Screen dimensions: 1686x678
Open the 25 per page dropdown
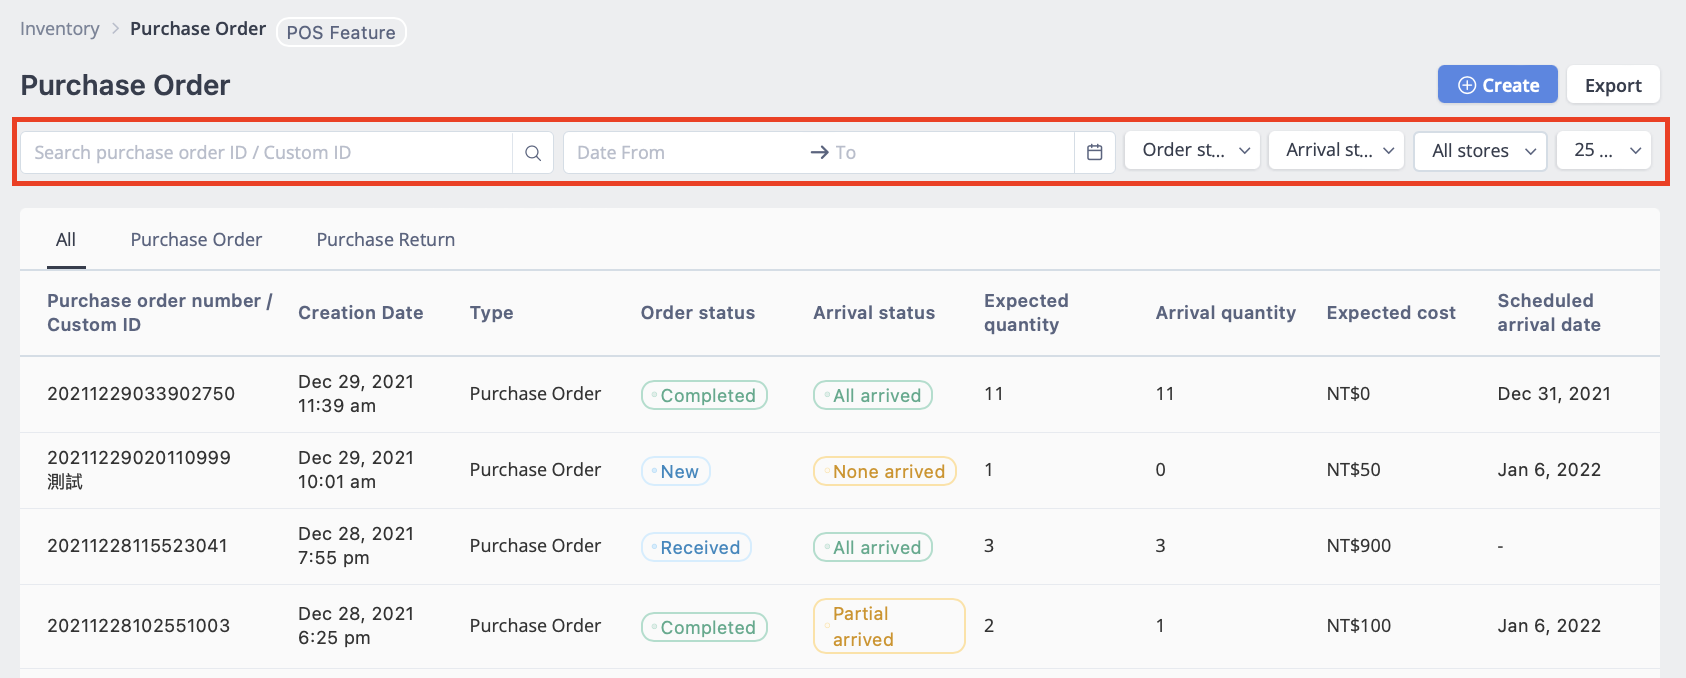(x=1604, y=151)
